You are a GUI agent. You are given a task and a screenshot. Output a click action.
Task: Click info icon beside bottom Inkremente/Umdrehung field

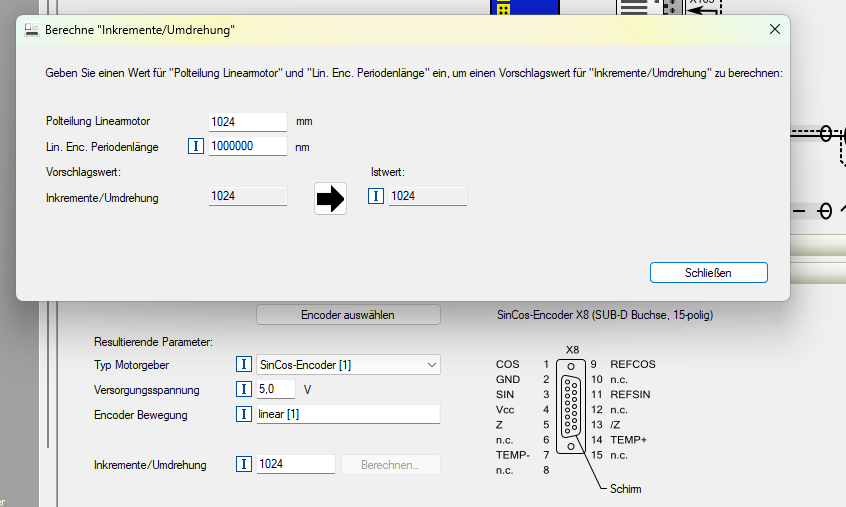pyautogui.click(x=243, y=464)
